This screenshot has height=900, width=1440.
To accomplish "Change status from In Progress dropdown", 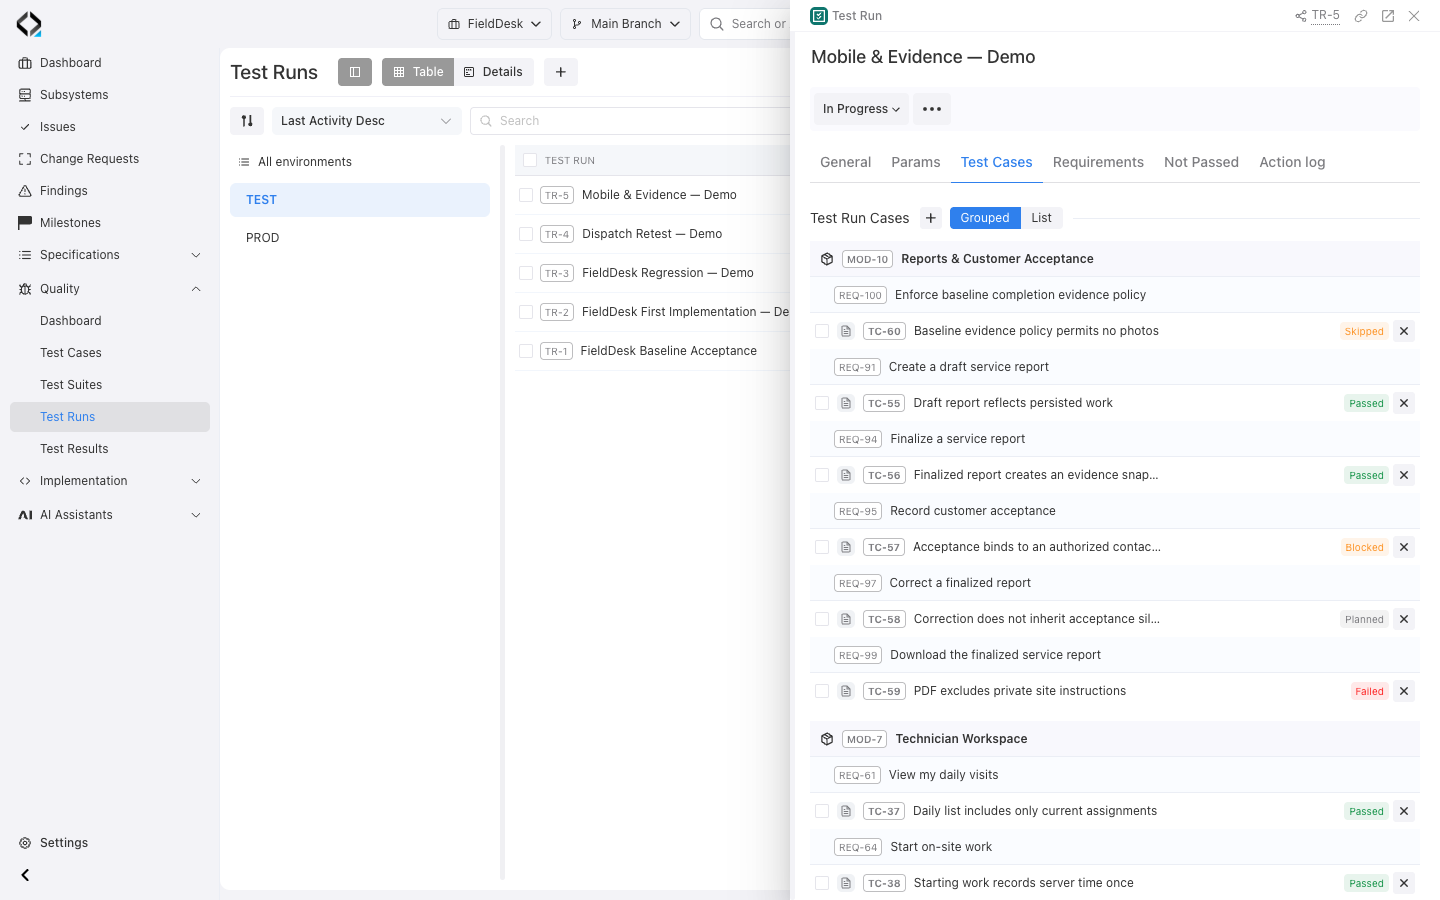I will (x=862, y=109).
